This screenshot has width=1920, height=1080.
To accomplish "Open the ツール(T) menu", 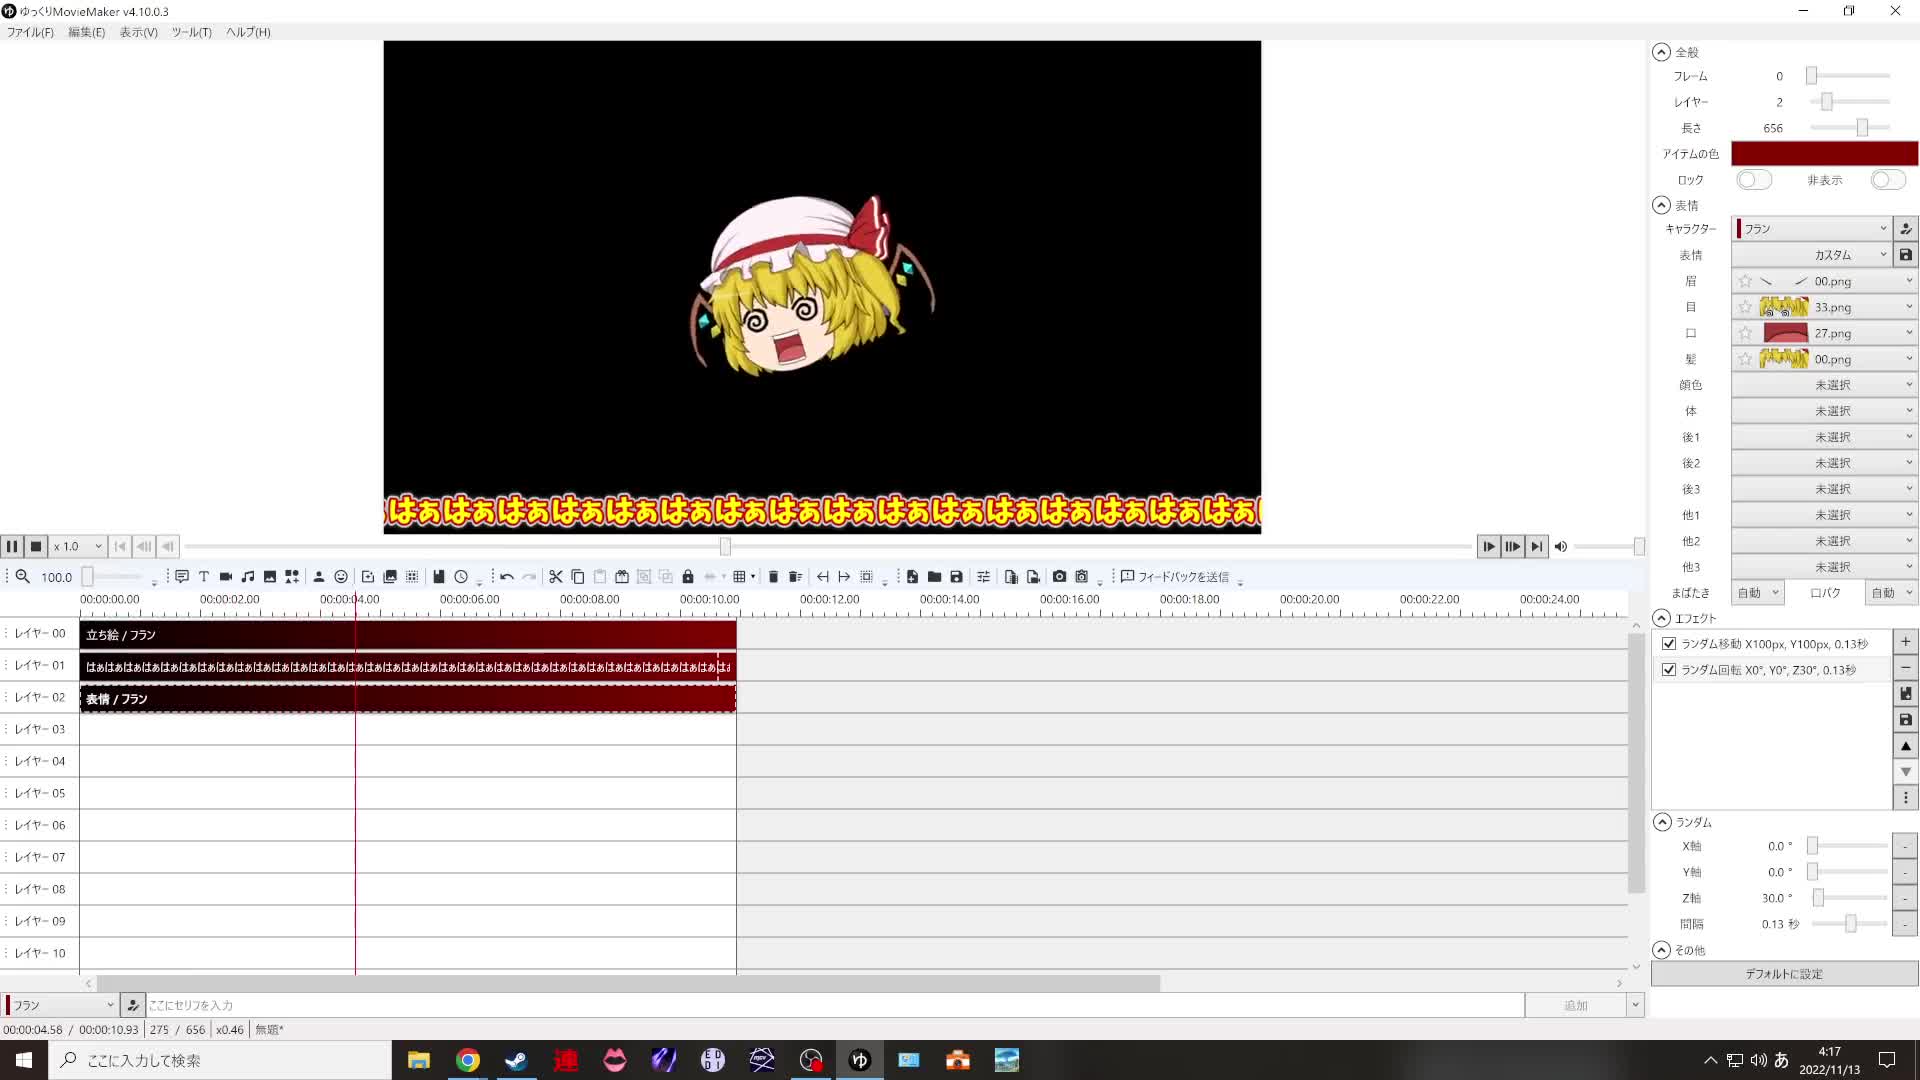I will (191, 32).
